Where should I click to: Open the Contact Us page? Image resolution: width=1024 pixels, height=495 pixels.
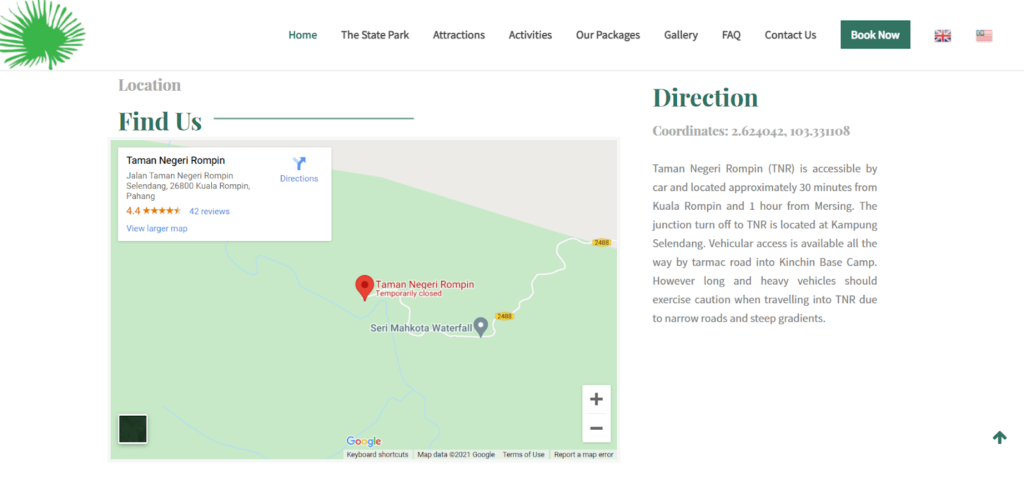click(790, 35)
